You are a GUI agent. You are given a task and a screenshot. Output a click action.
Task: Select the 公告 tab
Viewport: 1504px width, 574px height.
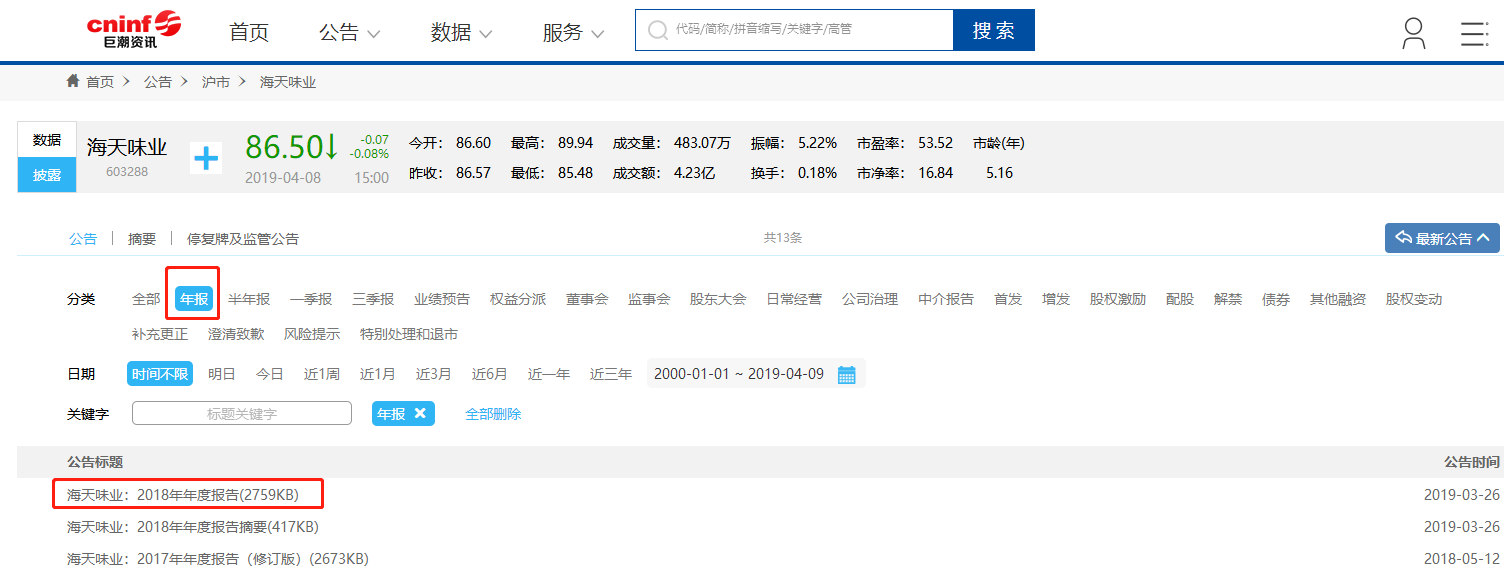click(x=83, y=239)
